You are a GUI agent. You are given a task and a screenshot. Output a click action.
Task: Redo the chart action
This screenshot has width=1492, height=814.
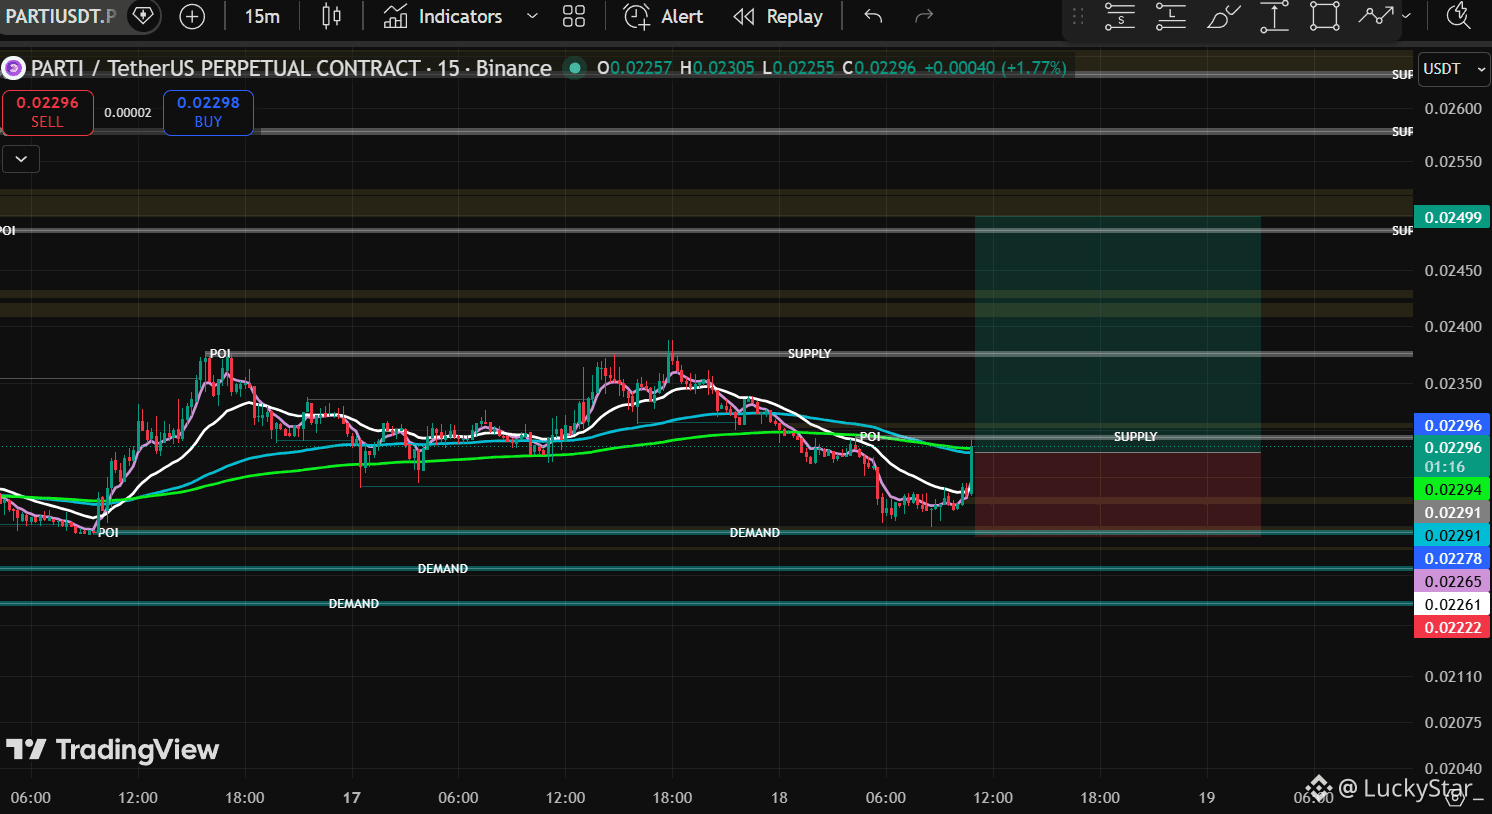[x=924, y=16]
